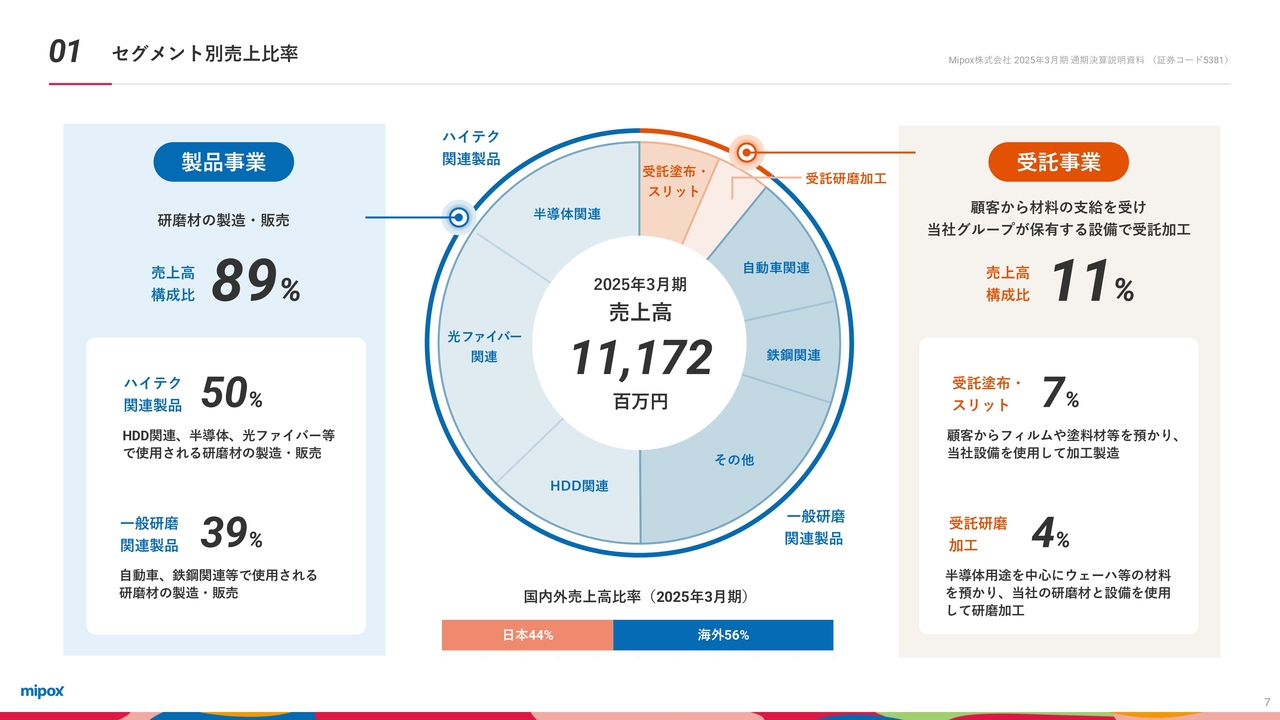Click the mipox logo at the bottom left
The height and width of the screenshot is (720, 1280).
click(42, 691)
